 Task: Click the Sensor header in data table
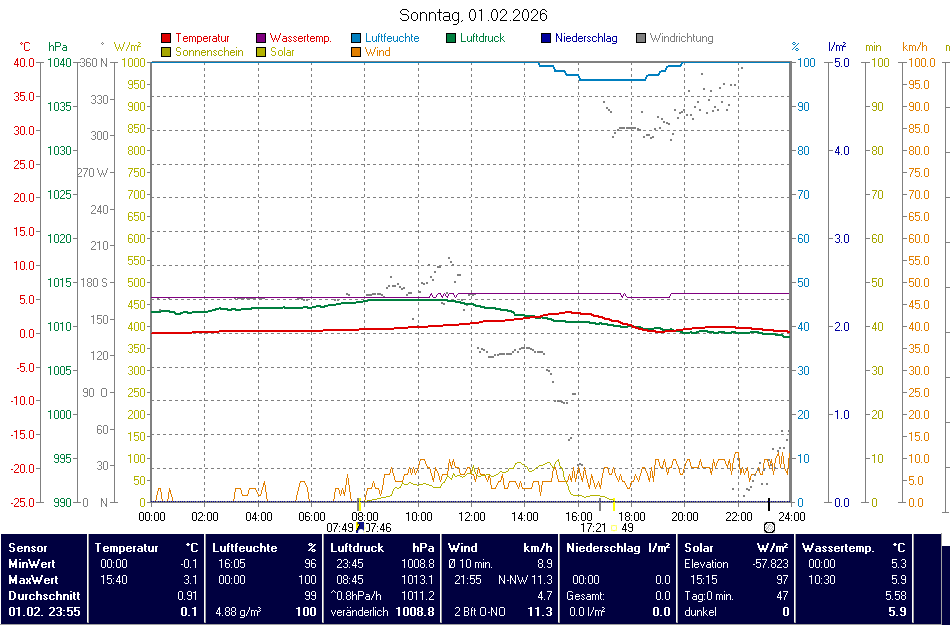[x=28, y=548]
